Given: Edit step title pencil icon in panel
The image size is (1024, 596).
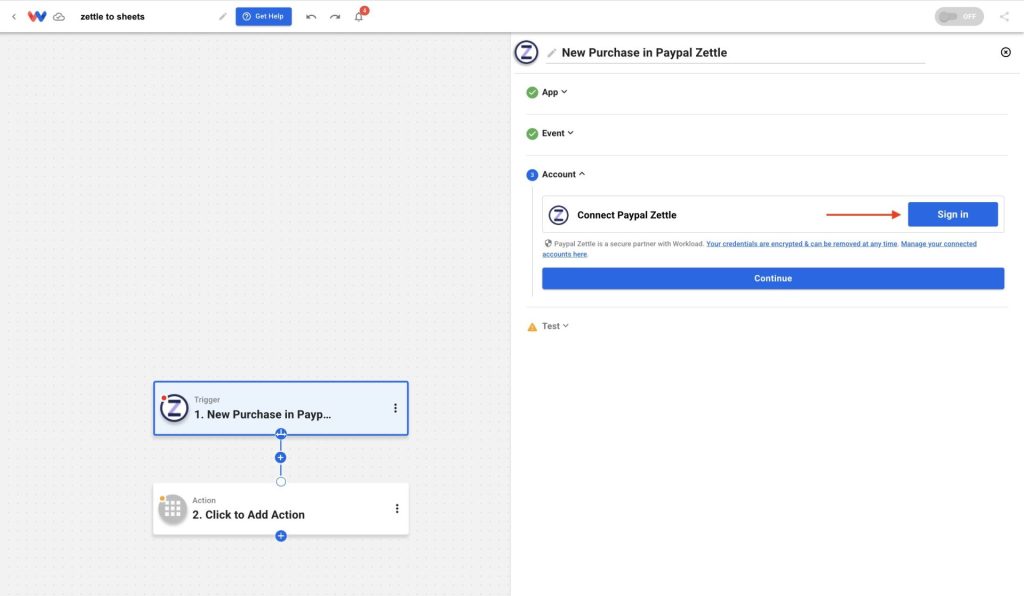Looking at the screenshot, I should tap(552, 53).
